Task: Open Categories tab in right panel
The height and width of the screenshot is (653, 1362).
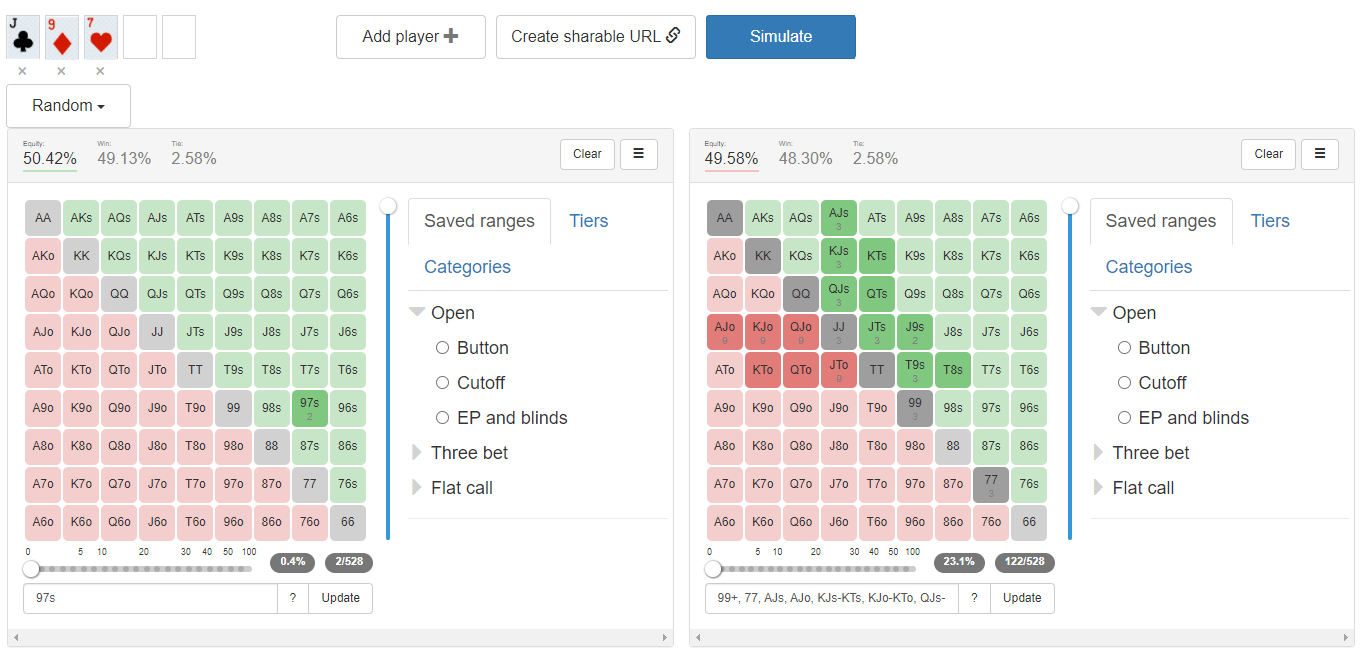Action: (x=1148, y=267)
